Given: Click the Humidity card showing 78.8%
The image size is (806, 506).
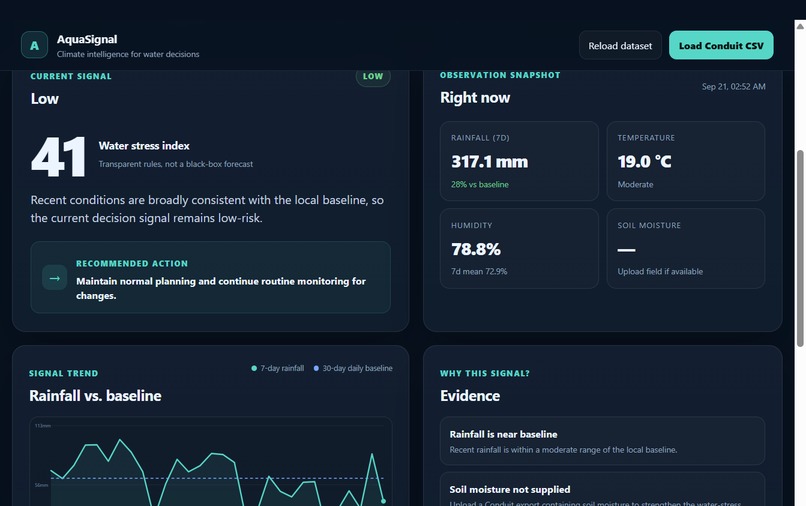Looking at the screenshot, I should pos(519,248).
